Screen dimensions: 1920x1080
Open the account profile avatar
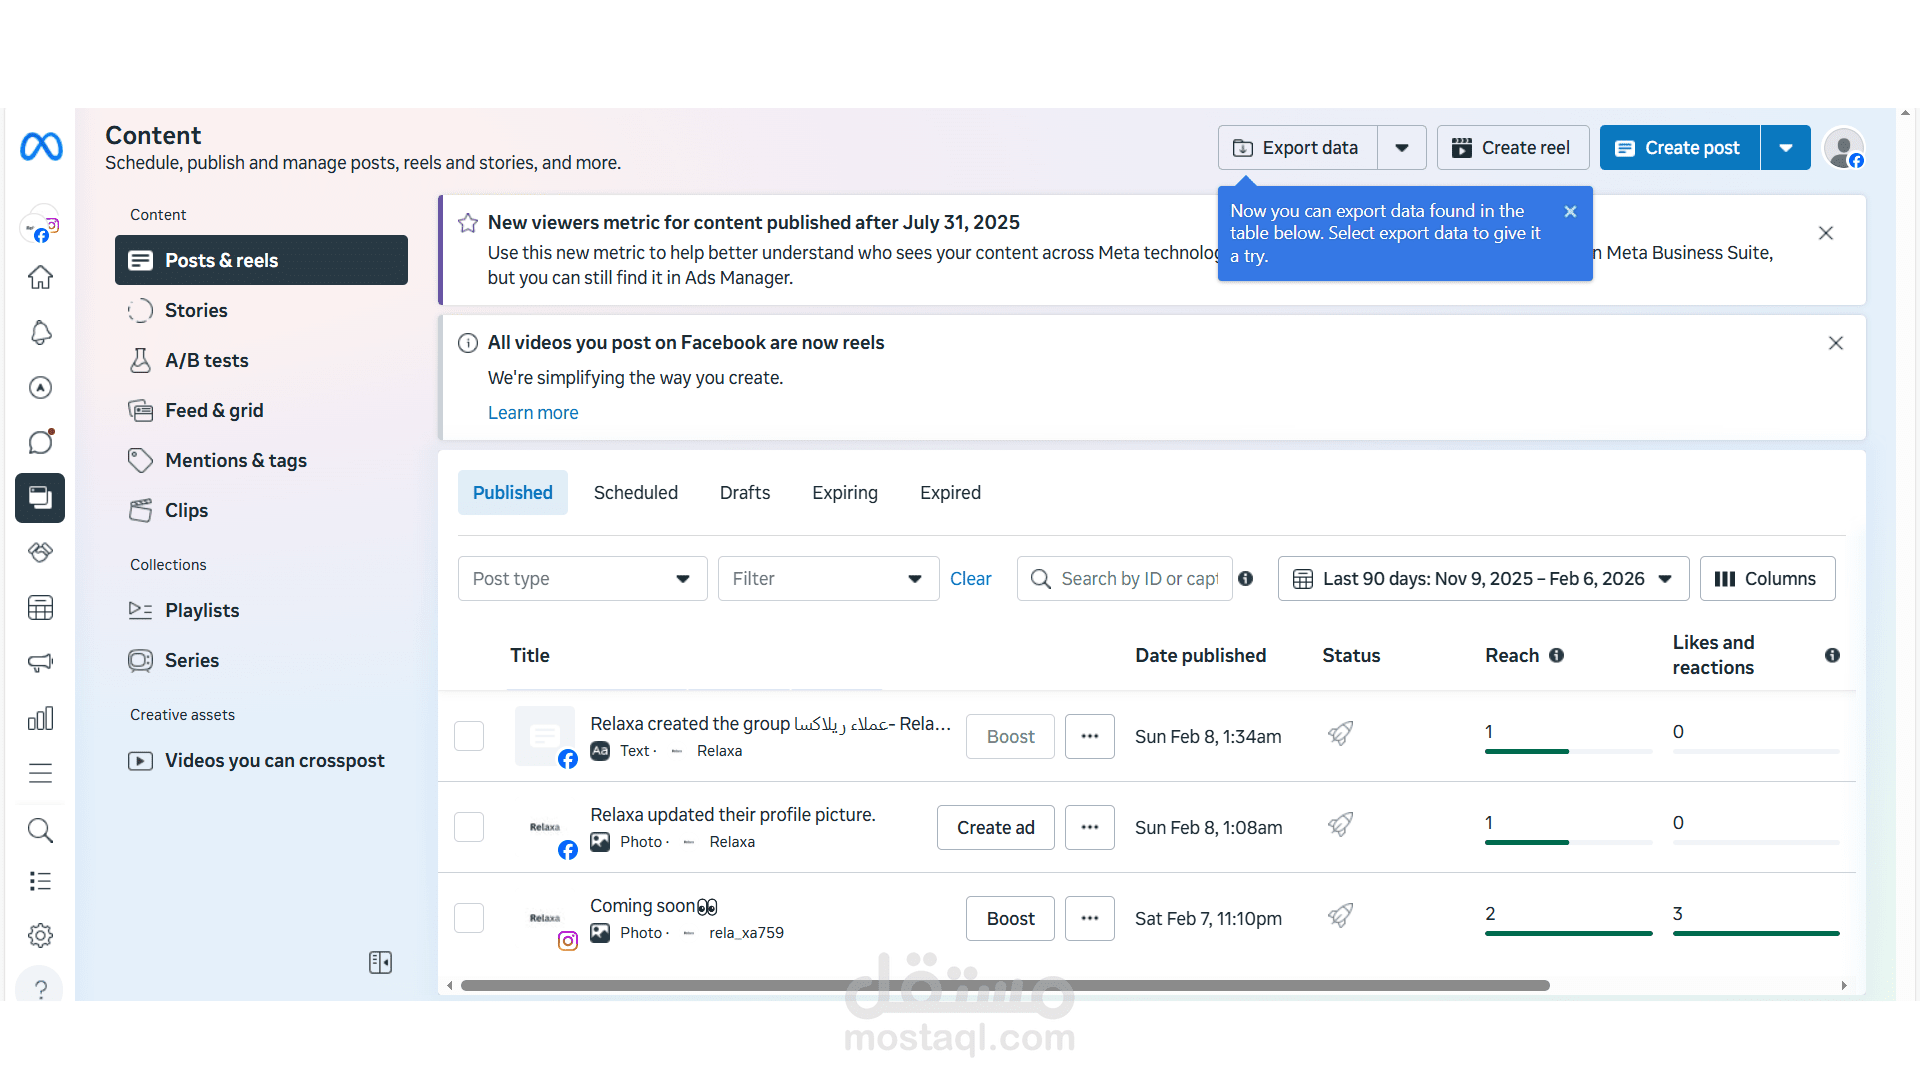pos(1843,148)
